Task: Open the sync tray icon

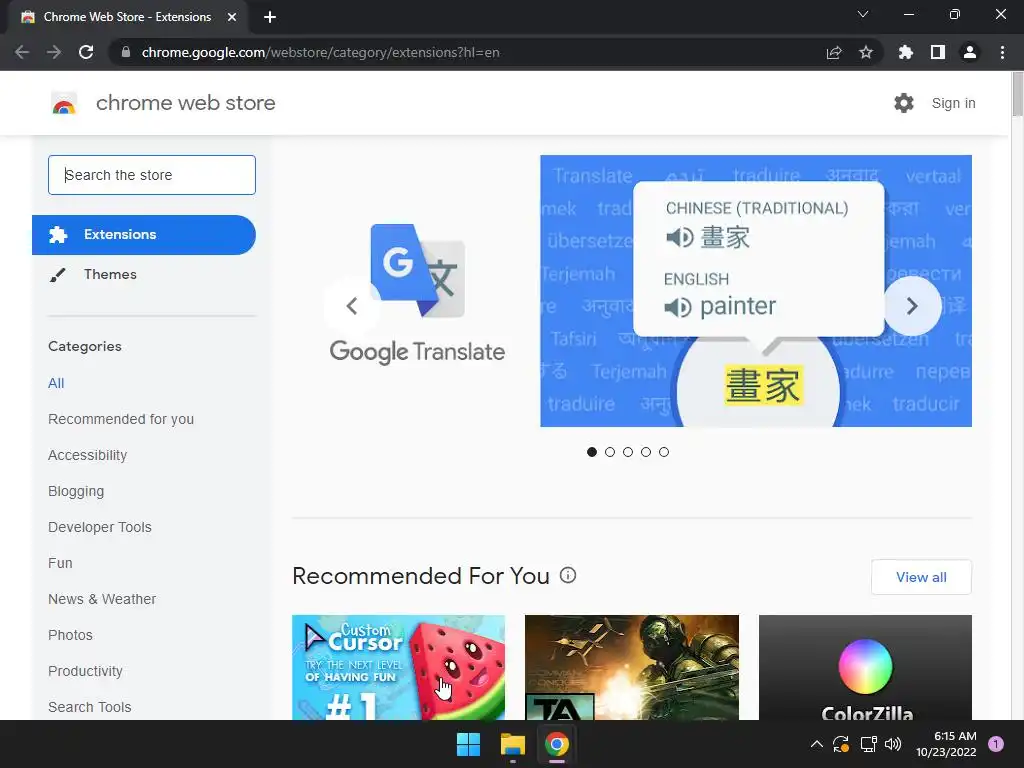Action: coord(841,744)
